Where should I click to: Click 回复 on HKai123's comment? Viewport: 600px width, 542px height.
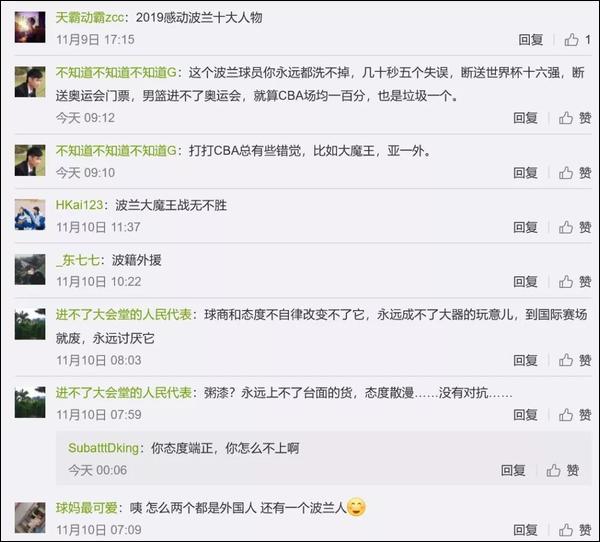[x=525, y=227]
